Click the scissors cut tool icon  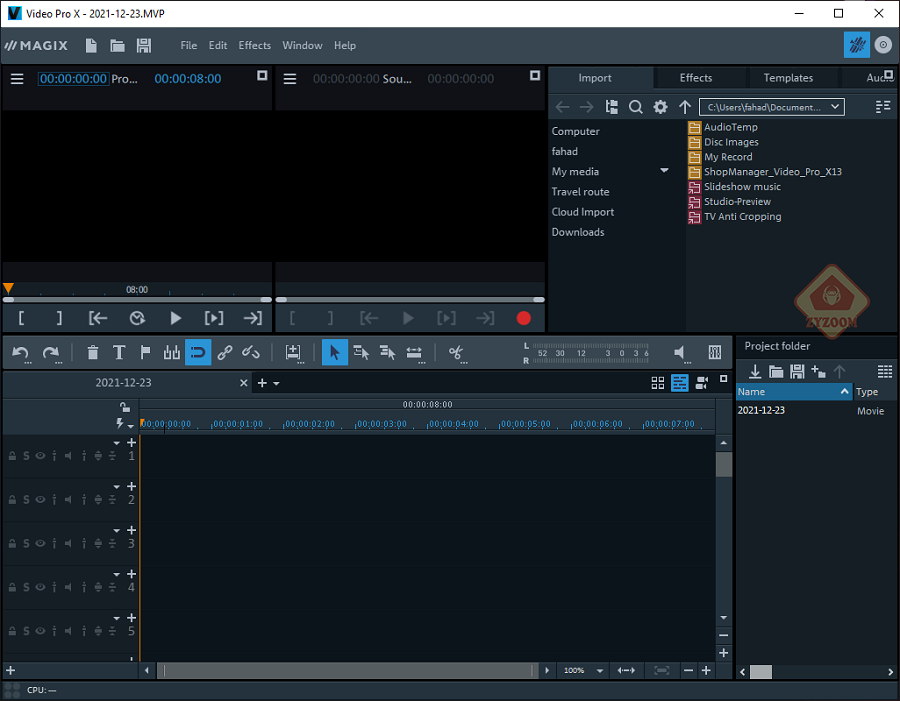456,353
